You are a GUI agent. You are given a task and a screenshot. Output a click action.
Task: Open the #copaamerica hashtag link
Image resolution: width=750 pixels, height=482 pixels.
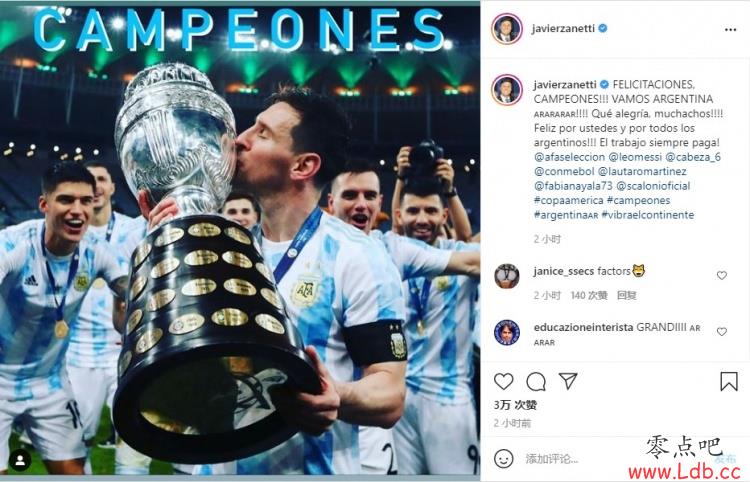pyautogui.click(x=568, y=200)
